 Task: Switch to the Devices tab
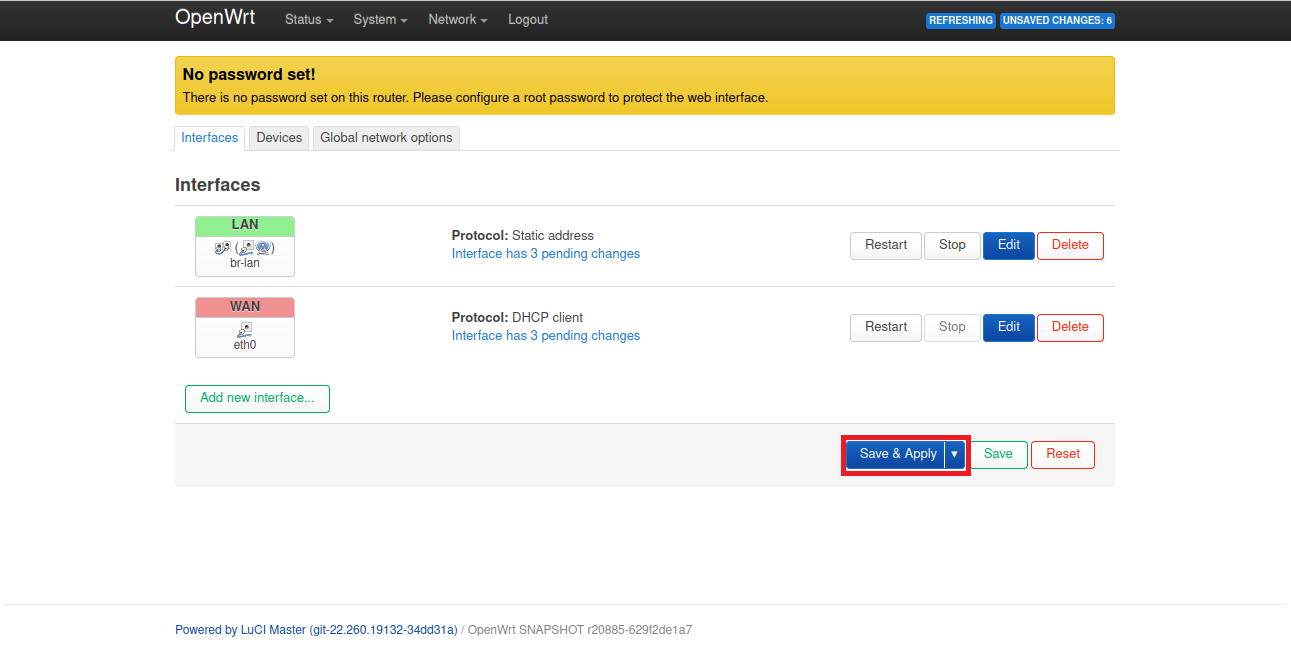tap(279, 138)
